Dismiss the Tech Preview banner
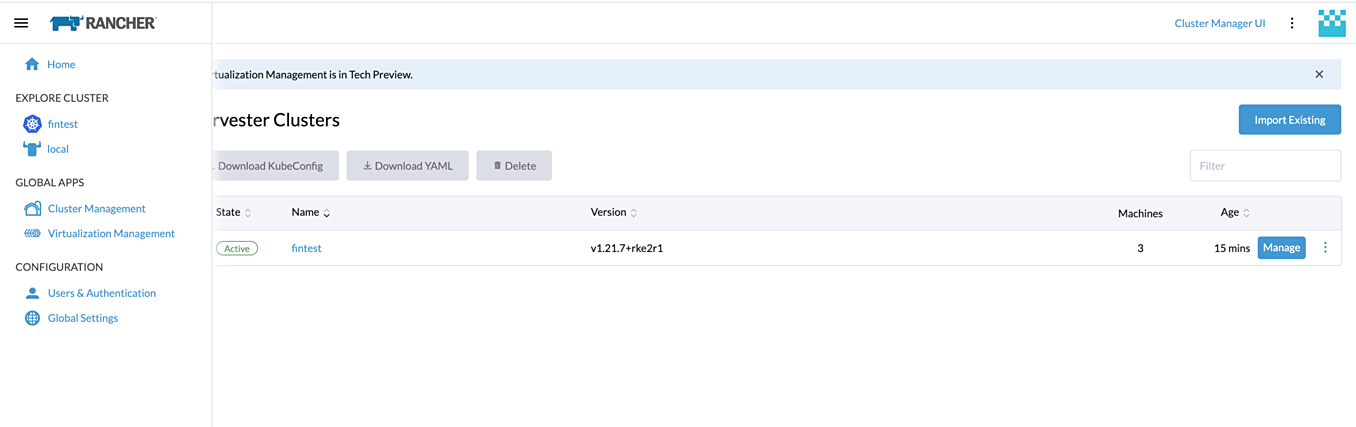Screen dimensions: 1356x427 [x=1319, y=74]
